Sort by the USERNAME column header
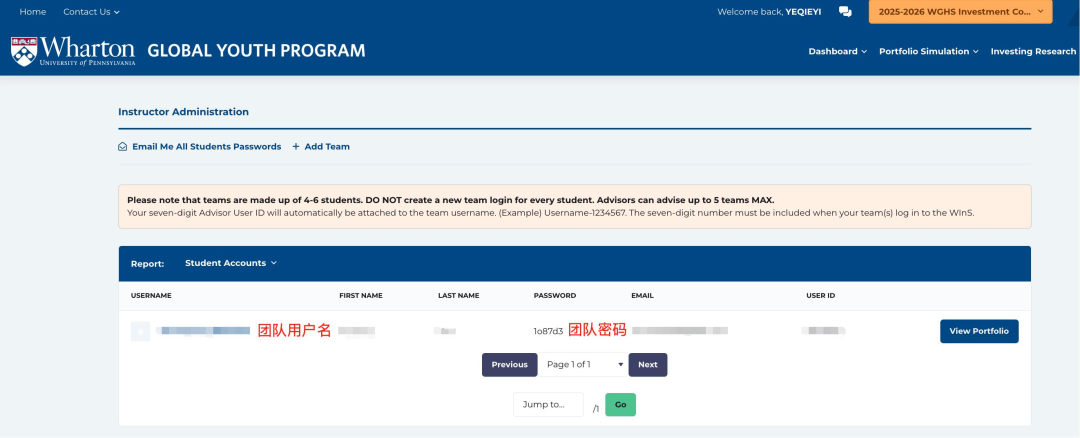 click(151, 295)
